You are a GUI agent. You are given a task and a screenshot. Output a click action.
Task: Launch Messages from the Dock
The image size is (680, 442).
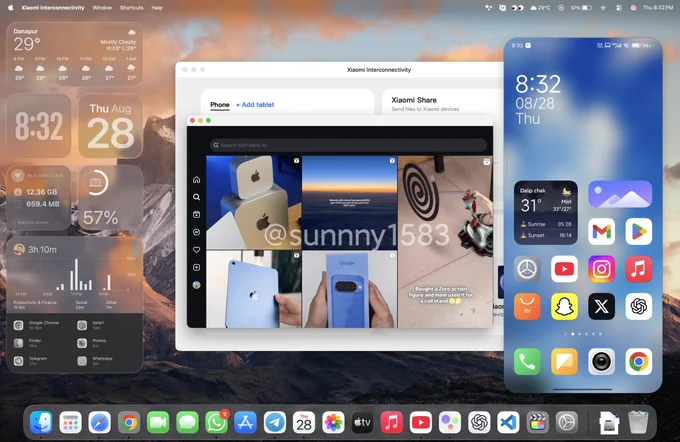pyautogui.click(x=187, y=422)
